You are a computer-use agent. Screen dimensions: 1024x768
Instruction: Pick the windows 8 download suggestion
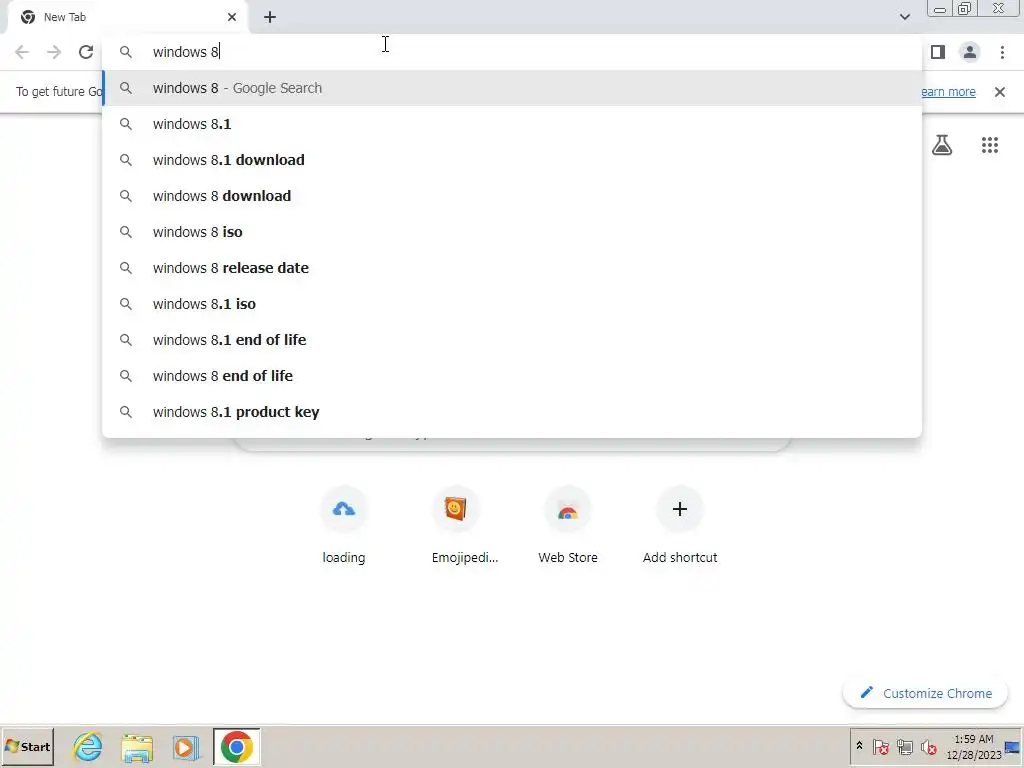pyautogui.click(x=512, y=196)
